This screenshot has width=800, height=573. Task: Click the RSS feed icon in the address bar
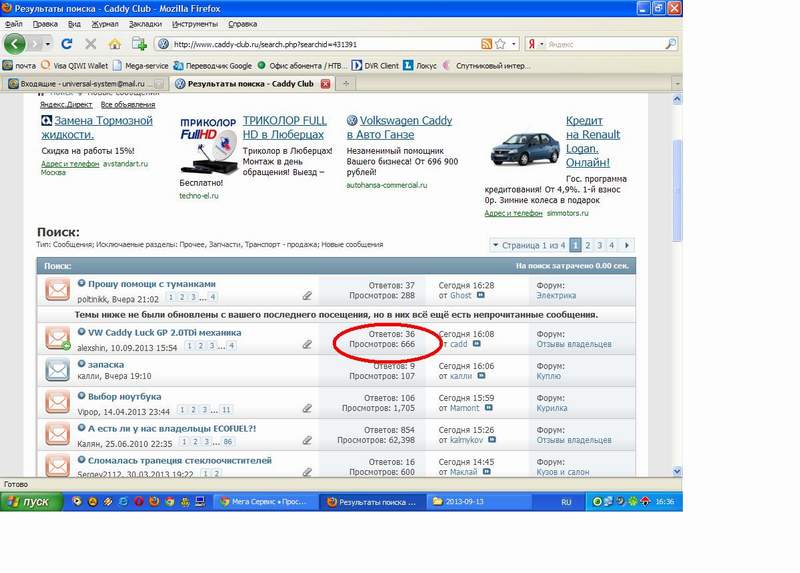[486, 44]
